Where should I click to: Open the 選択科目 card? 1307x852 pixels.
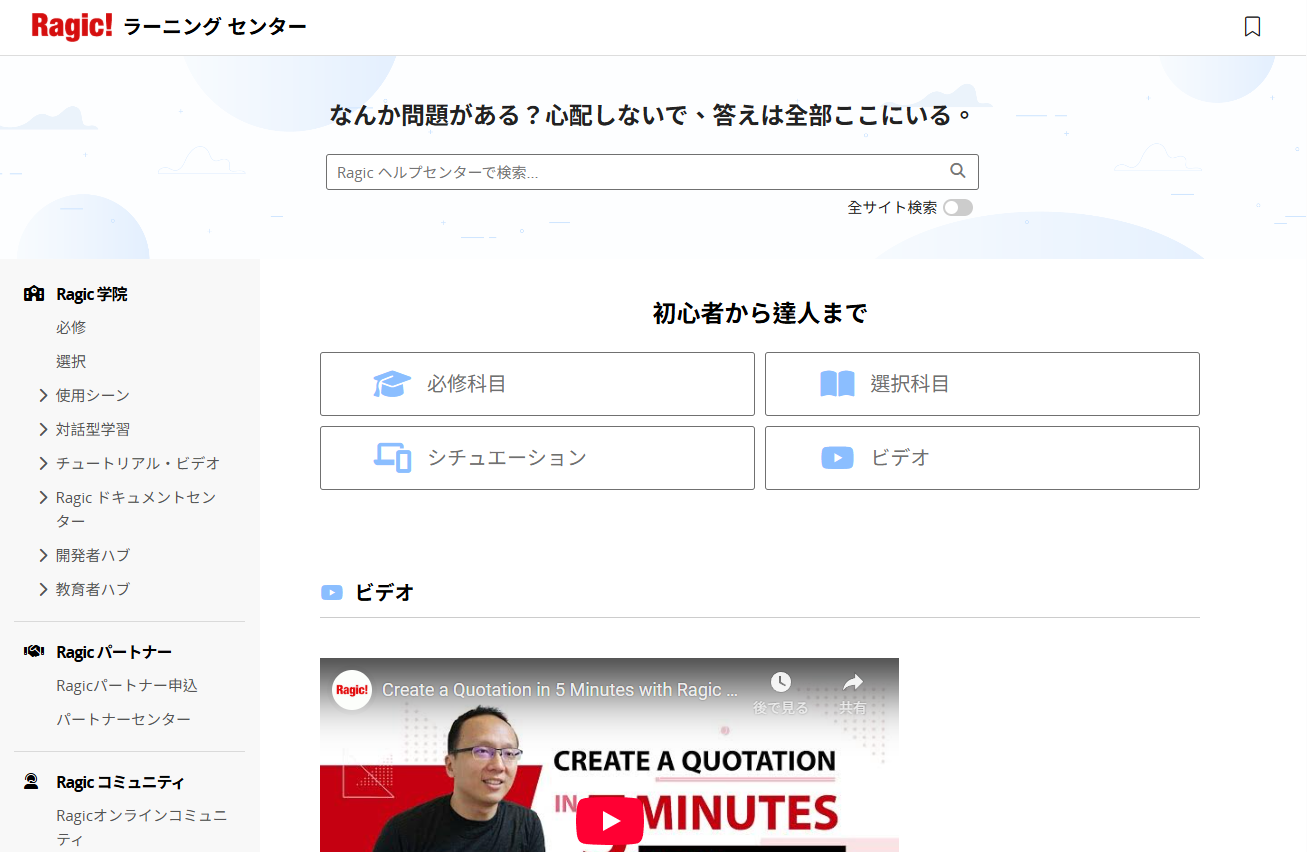[982, 384]
